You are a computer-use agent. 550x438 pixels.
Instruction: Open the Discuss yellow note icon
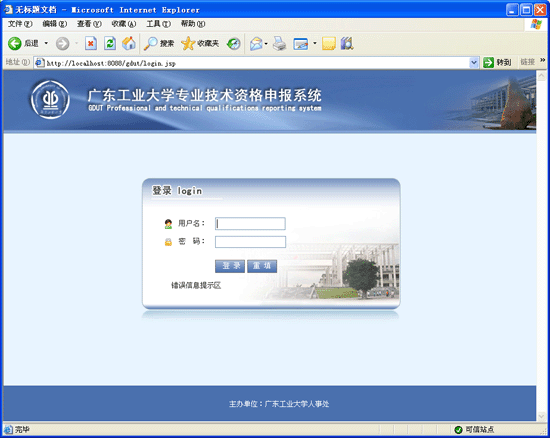point(329,43)
